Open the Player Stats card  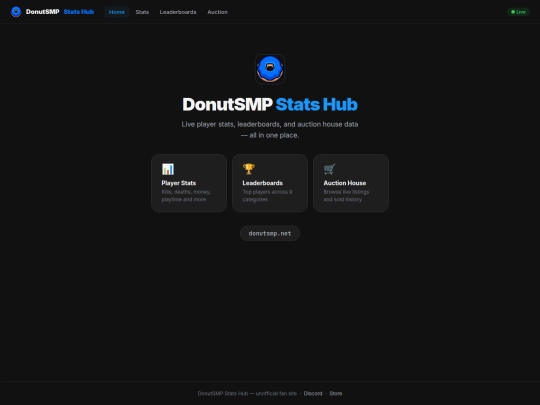click(x=189, y=183)
